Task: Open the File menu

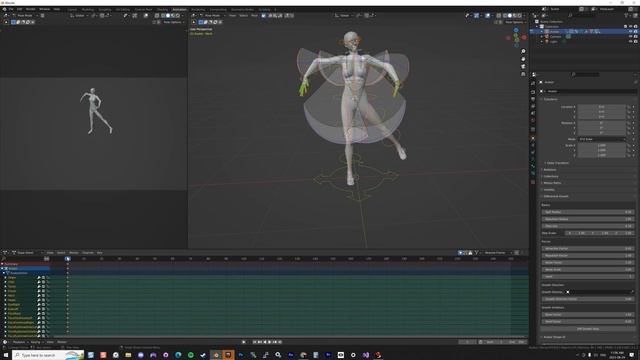Action: coord(11,9)
